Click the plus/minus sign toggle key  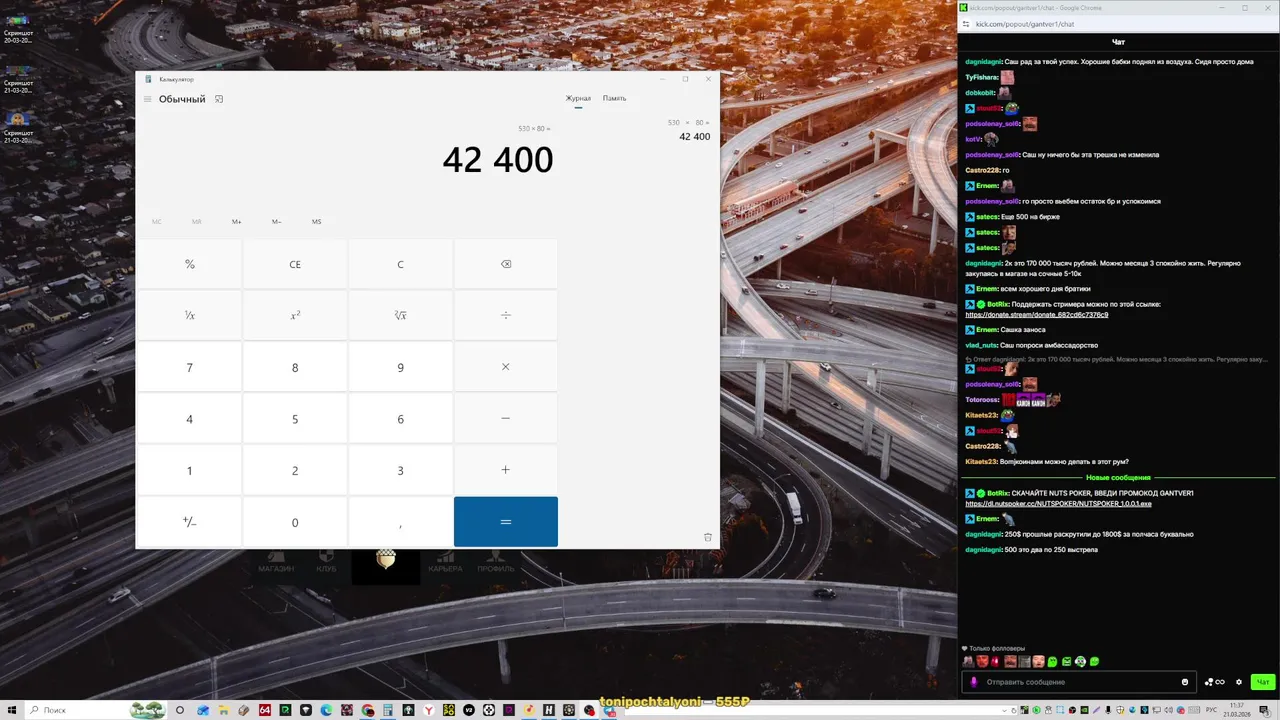pyautogui.click(x=190, y=522)
